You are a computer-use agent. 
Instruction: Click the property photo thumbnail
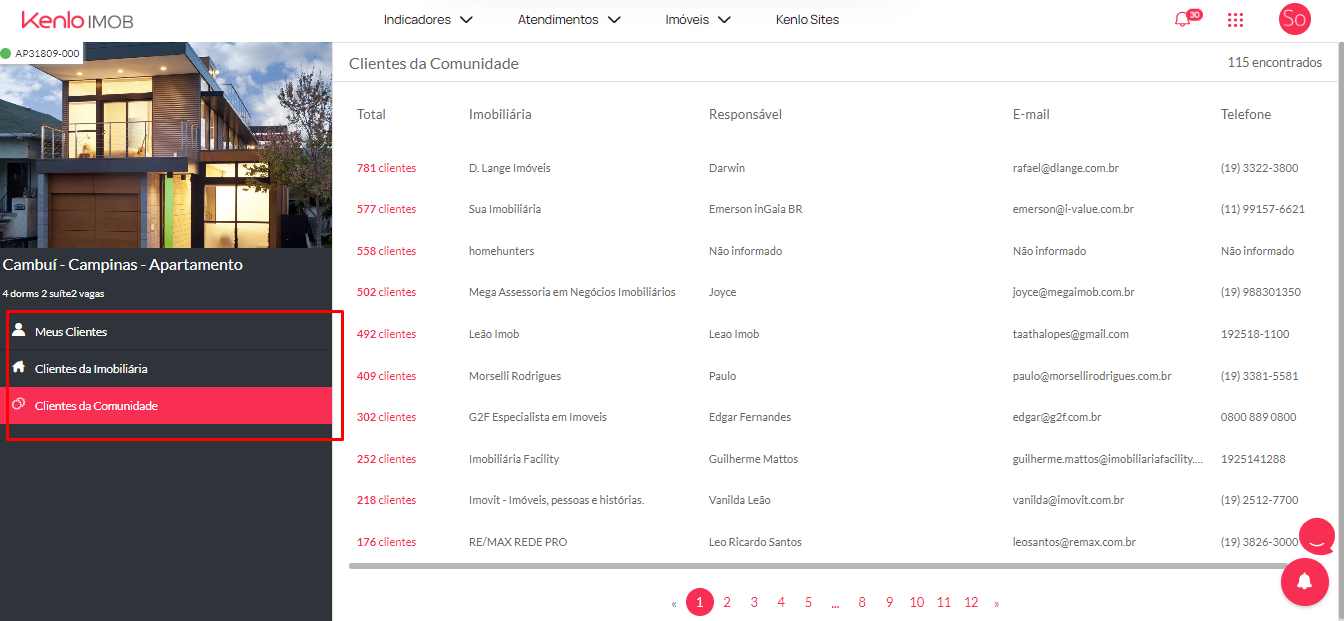pos(166,145)
